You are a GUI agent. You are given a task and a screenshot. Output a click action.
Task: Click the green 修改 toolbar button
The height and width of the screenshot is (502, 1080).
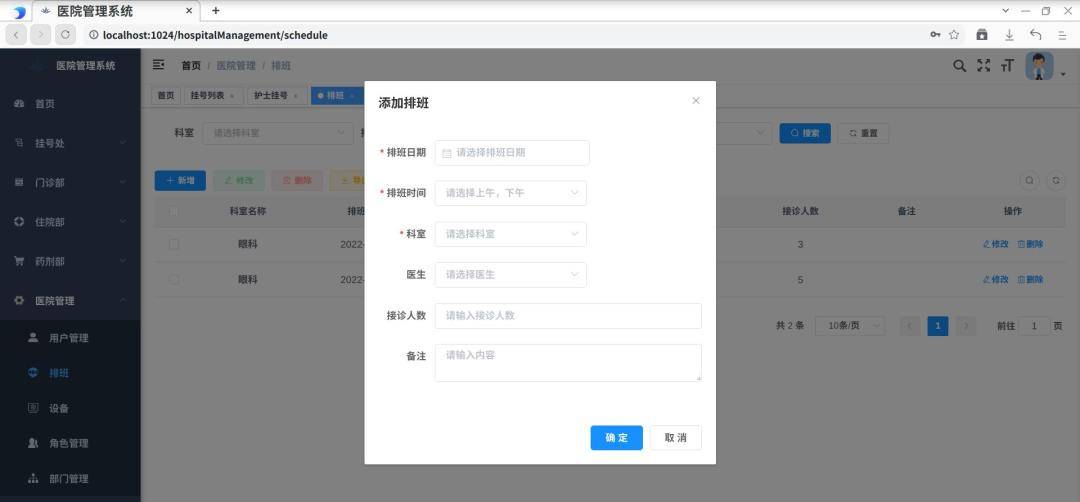(239, 181)
